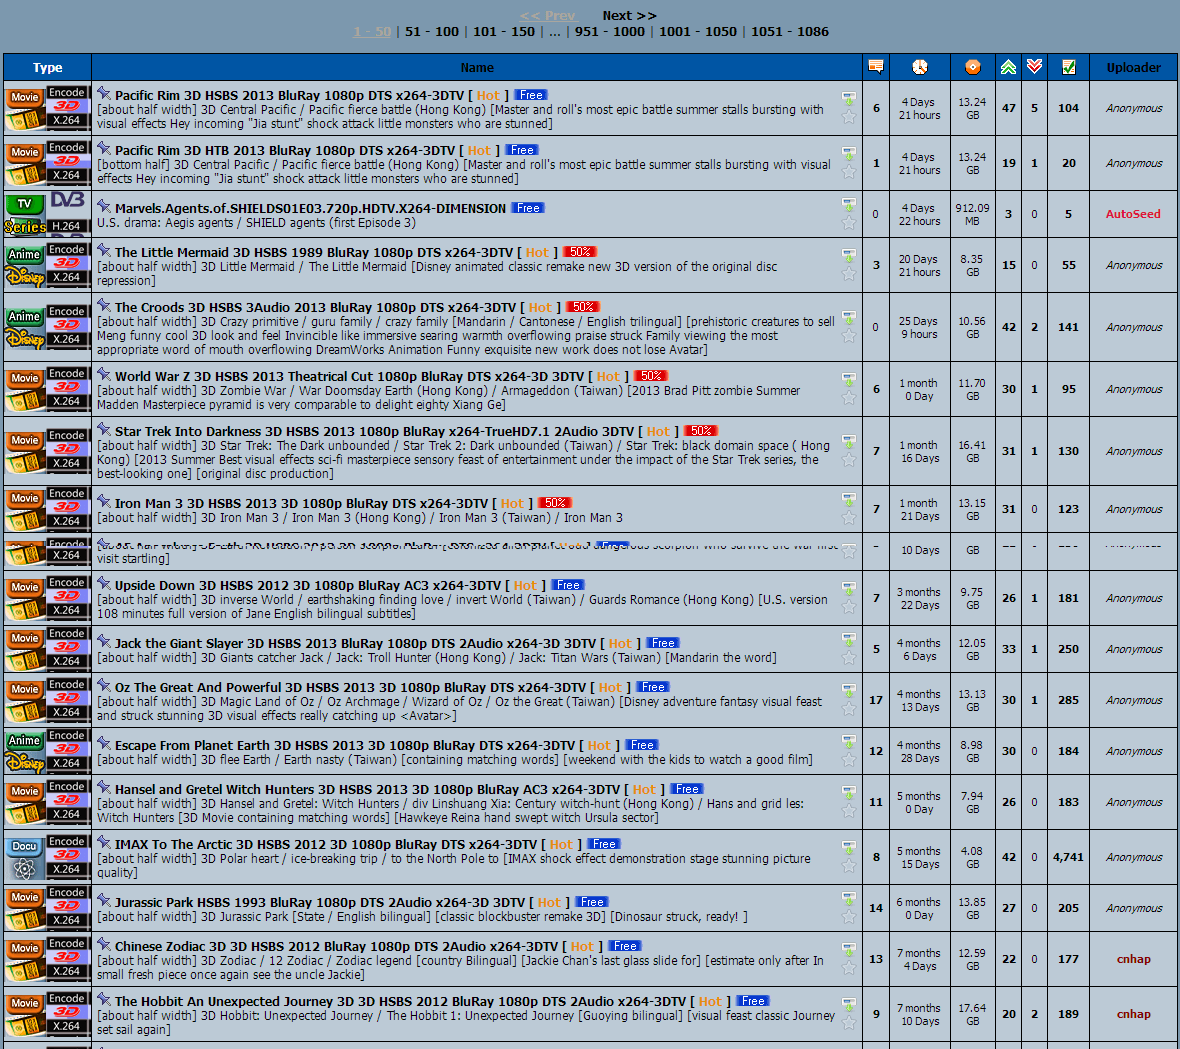Go to the Next page
Image resolution: width=1180 pixels, height=1049 pixels.
click(629, 16)
